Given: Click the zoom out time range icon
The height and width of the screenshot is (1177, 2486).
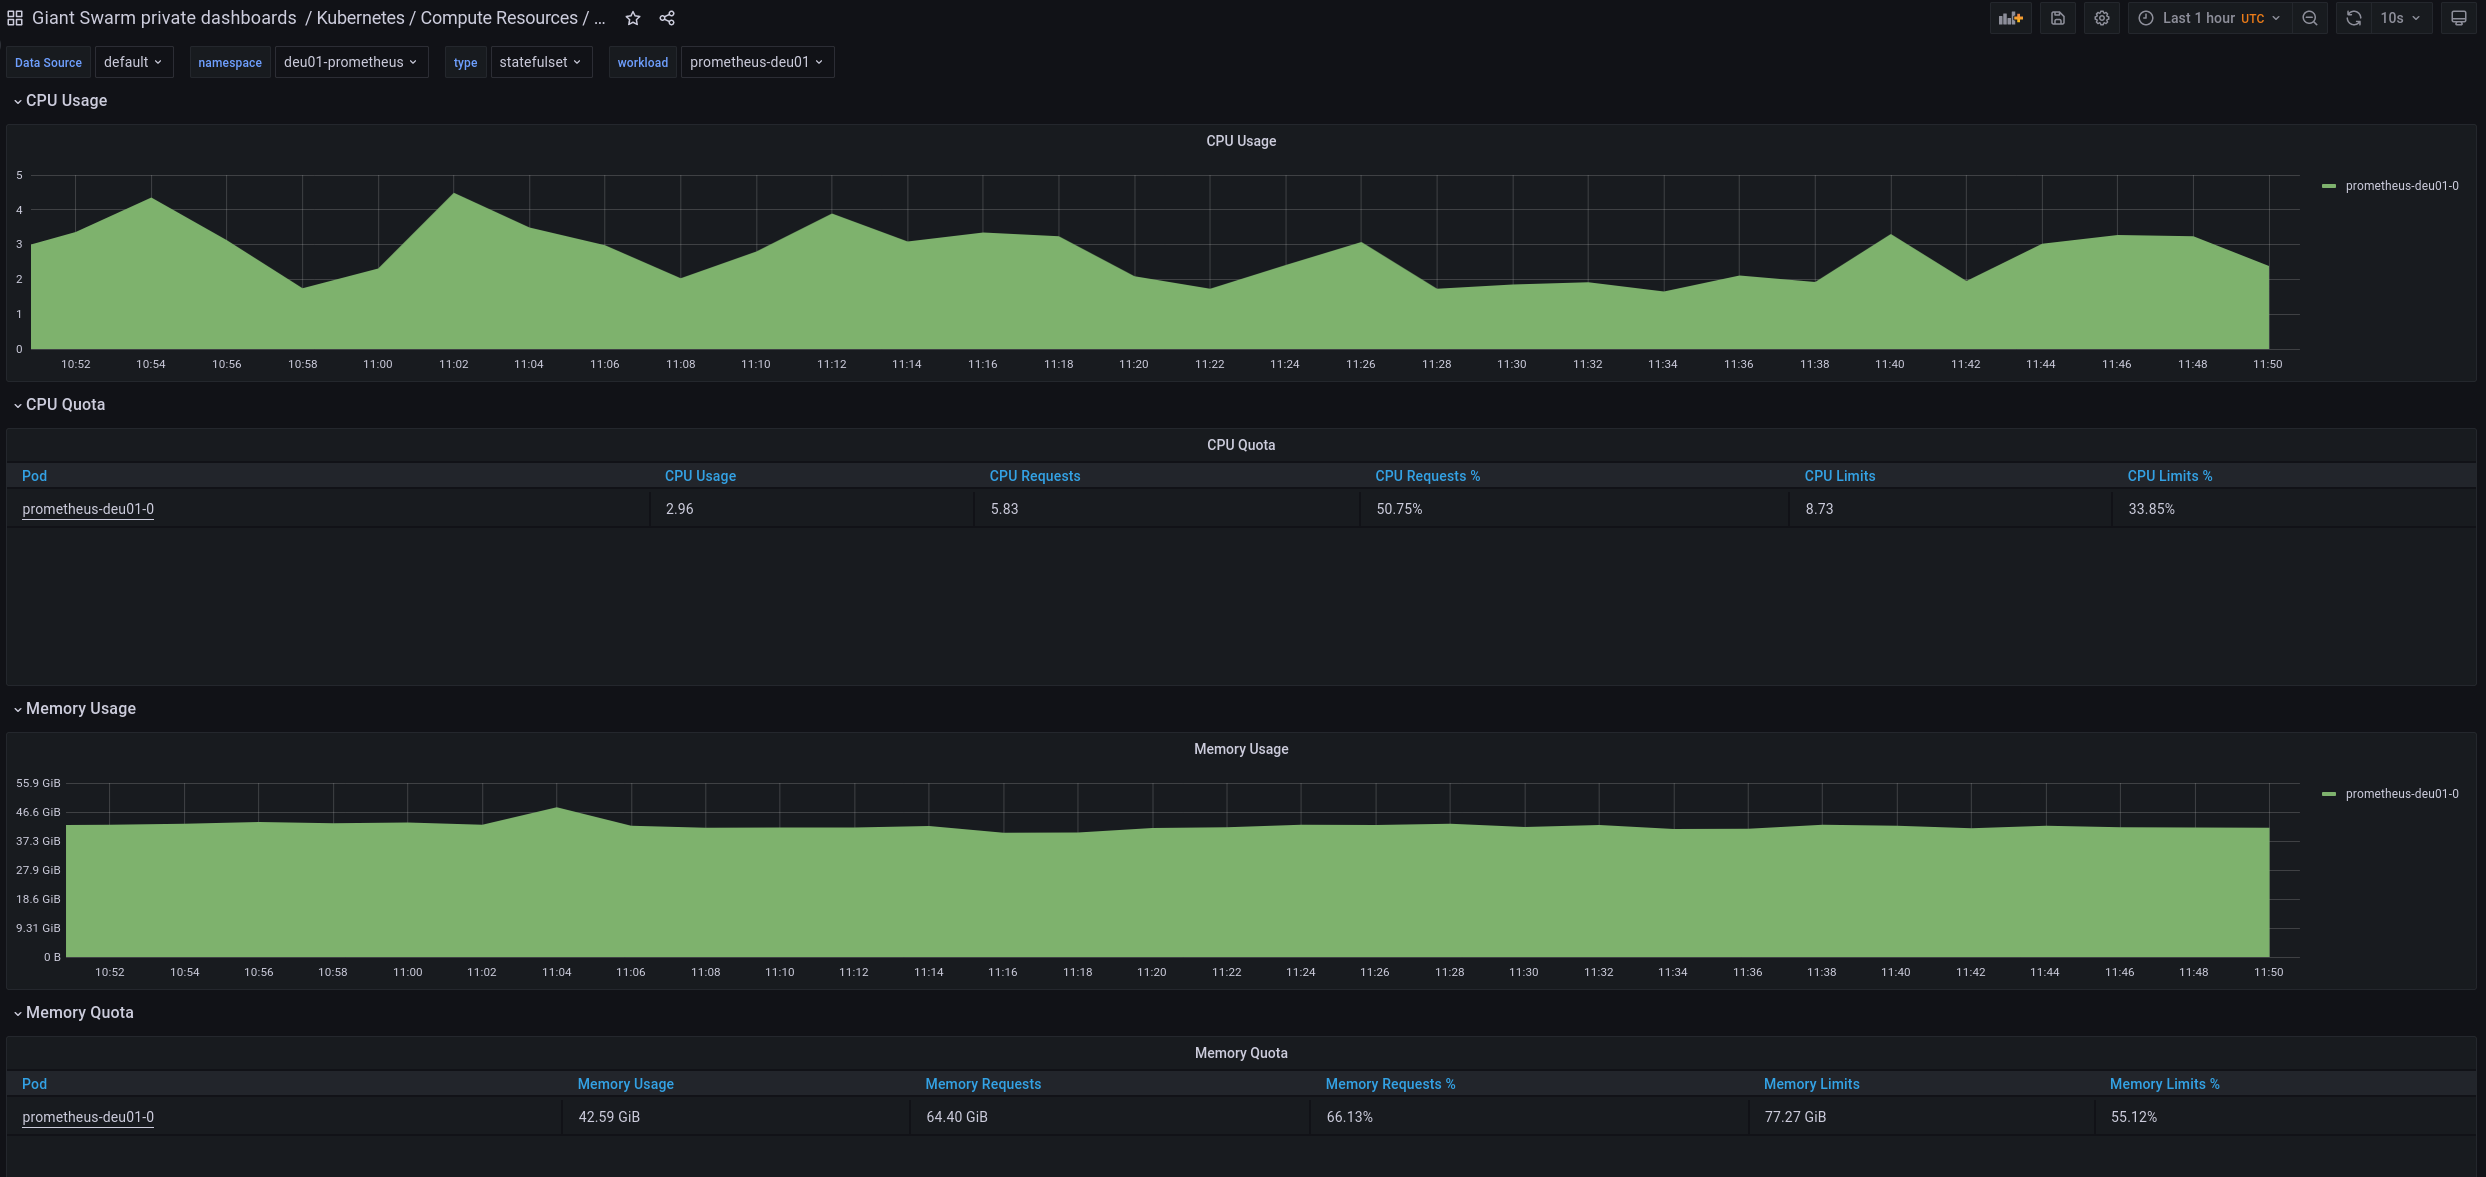Looking at the screenshot, I should (2310, 17).
